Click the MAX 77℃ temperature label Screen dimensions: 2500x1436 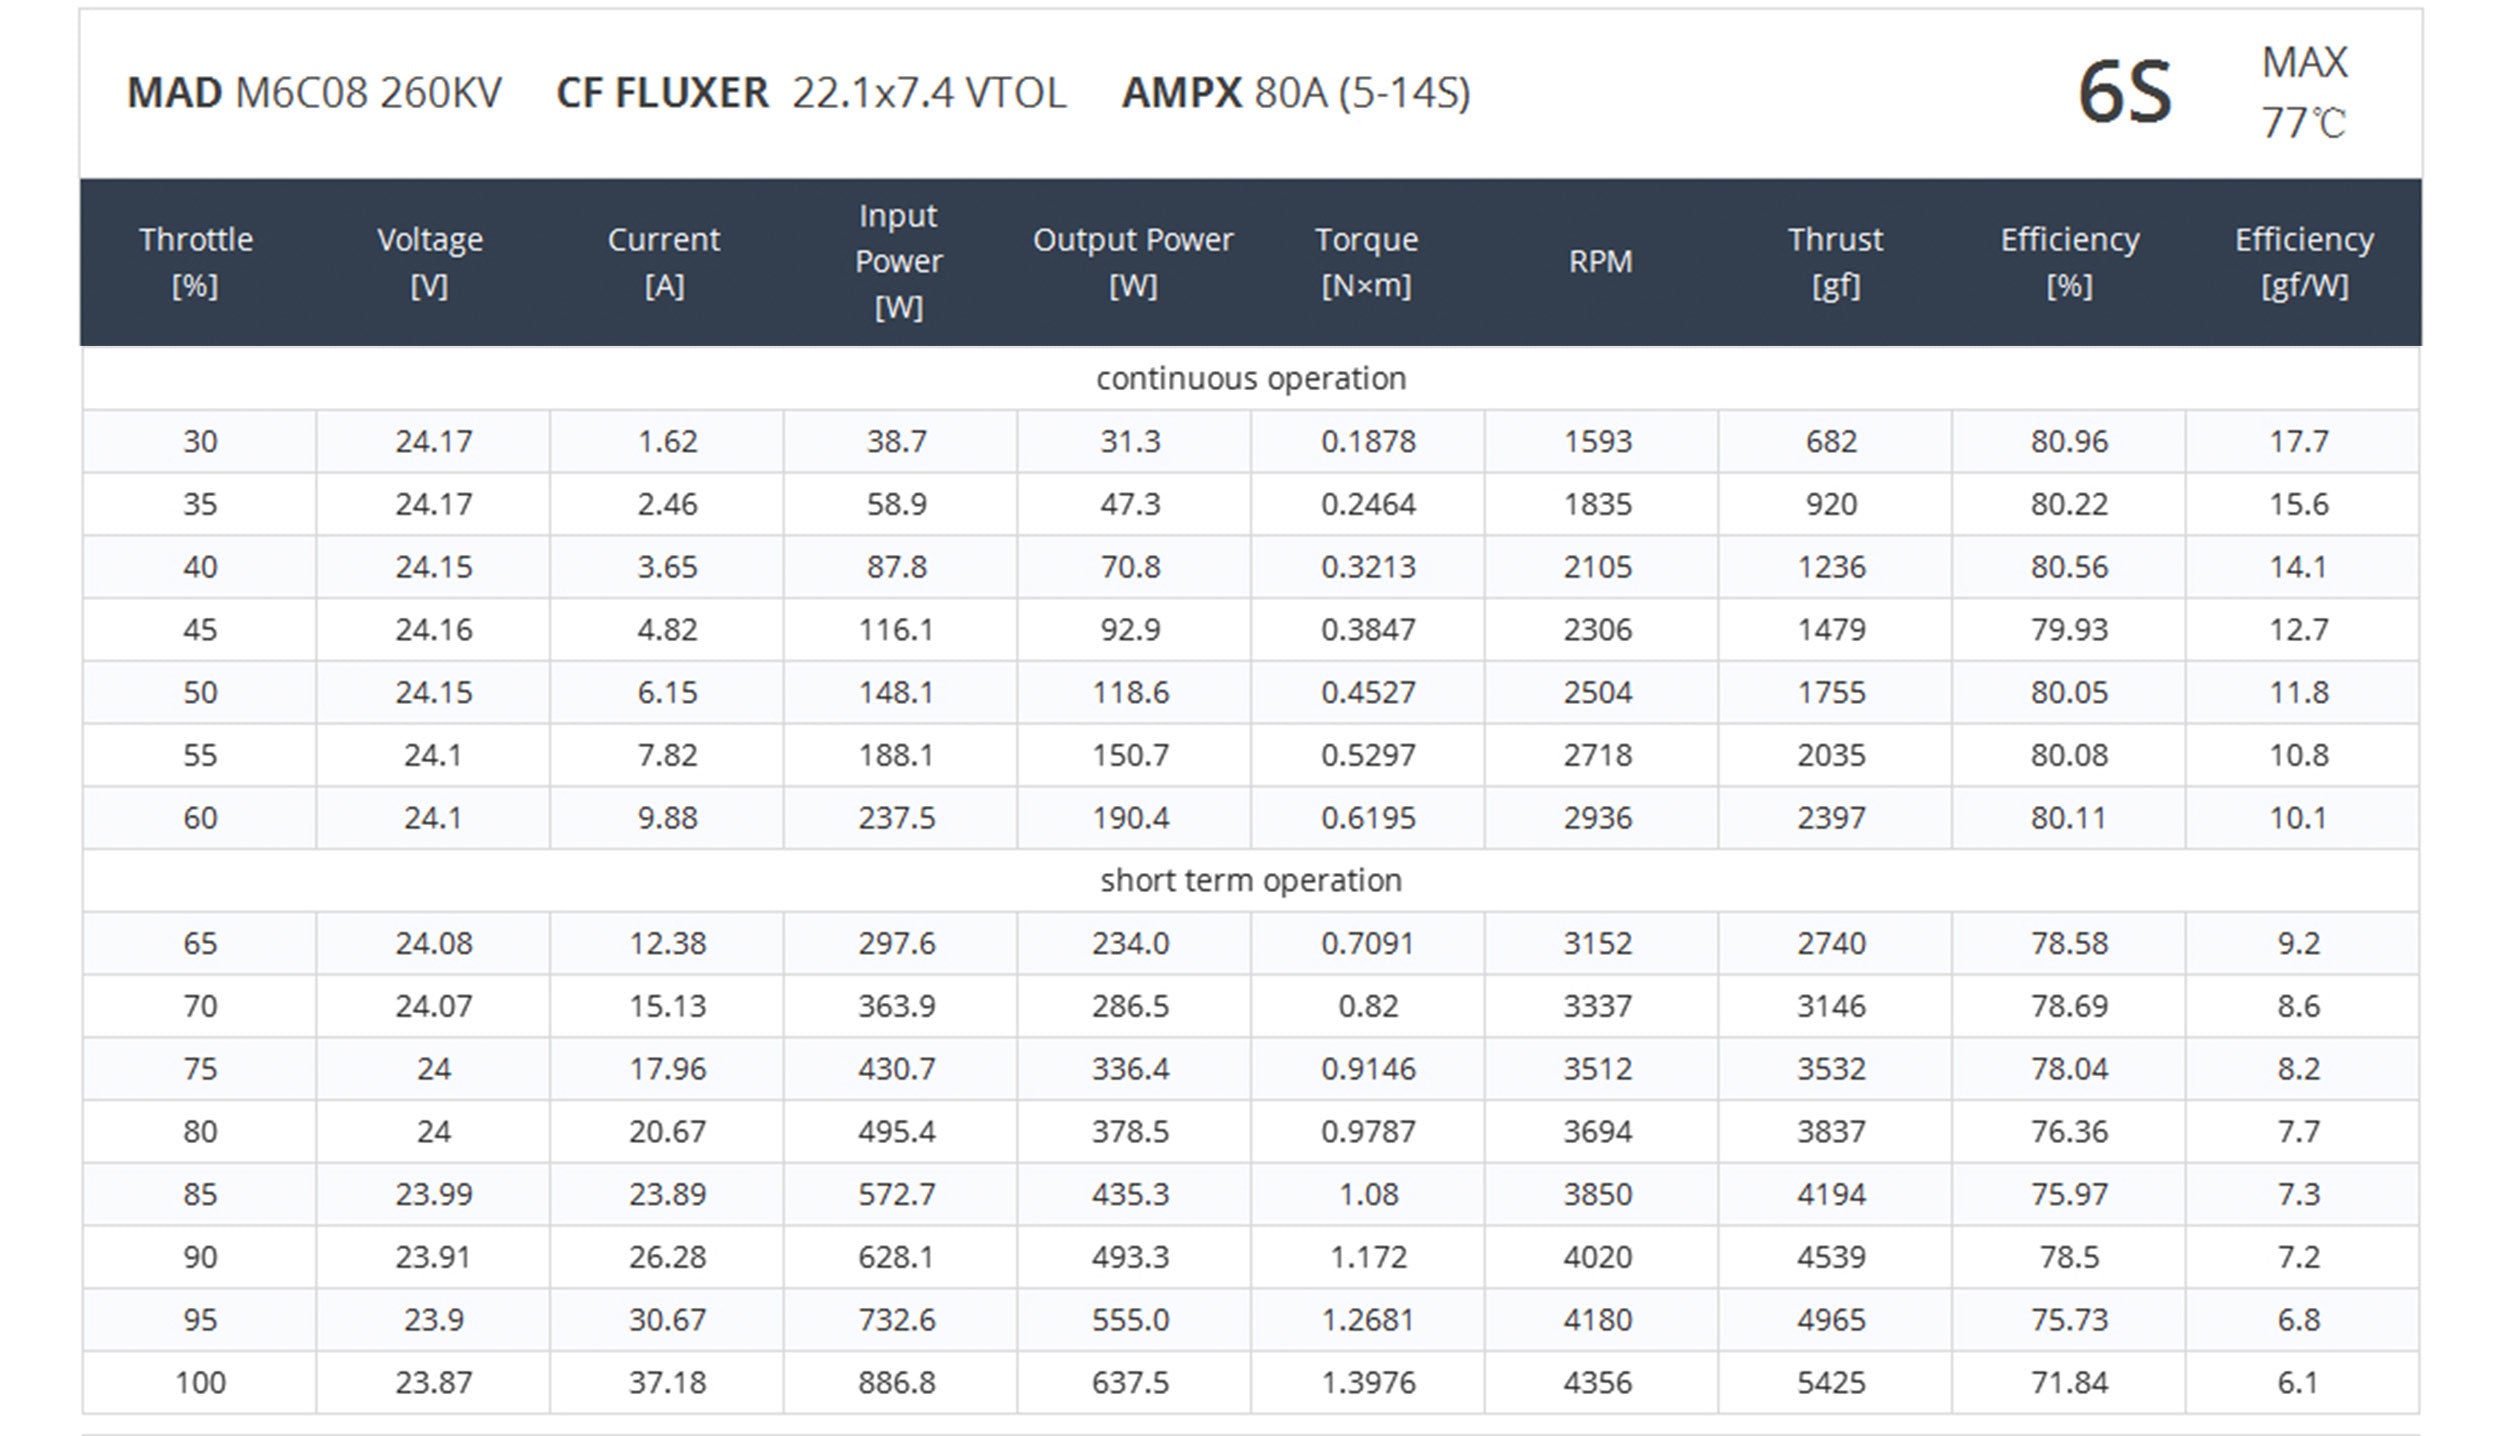pos(2303,93)
